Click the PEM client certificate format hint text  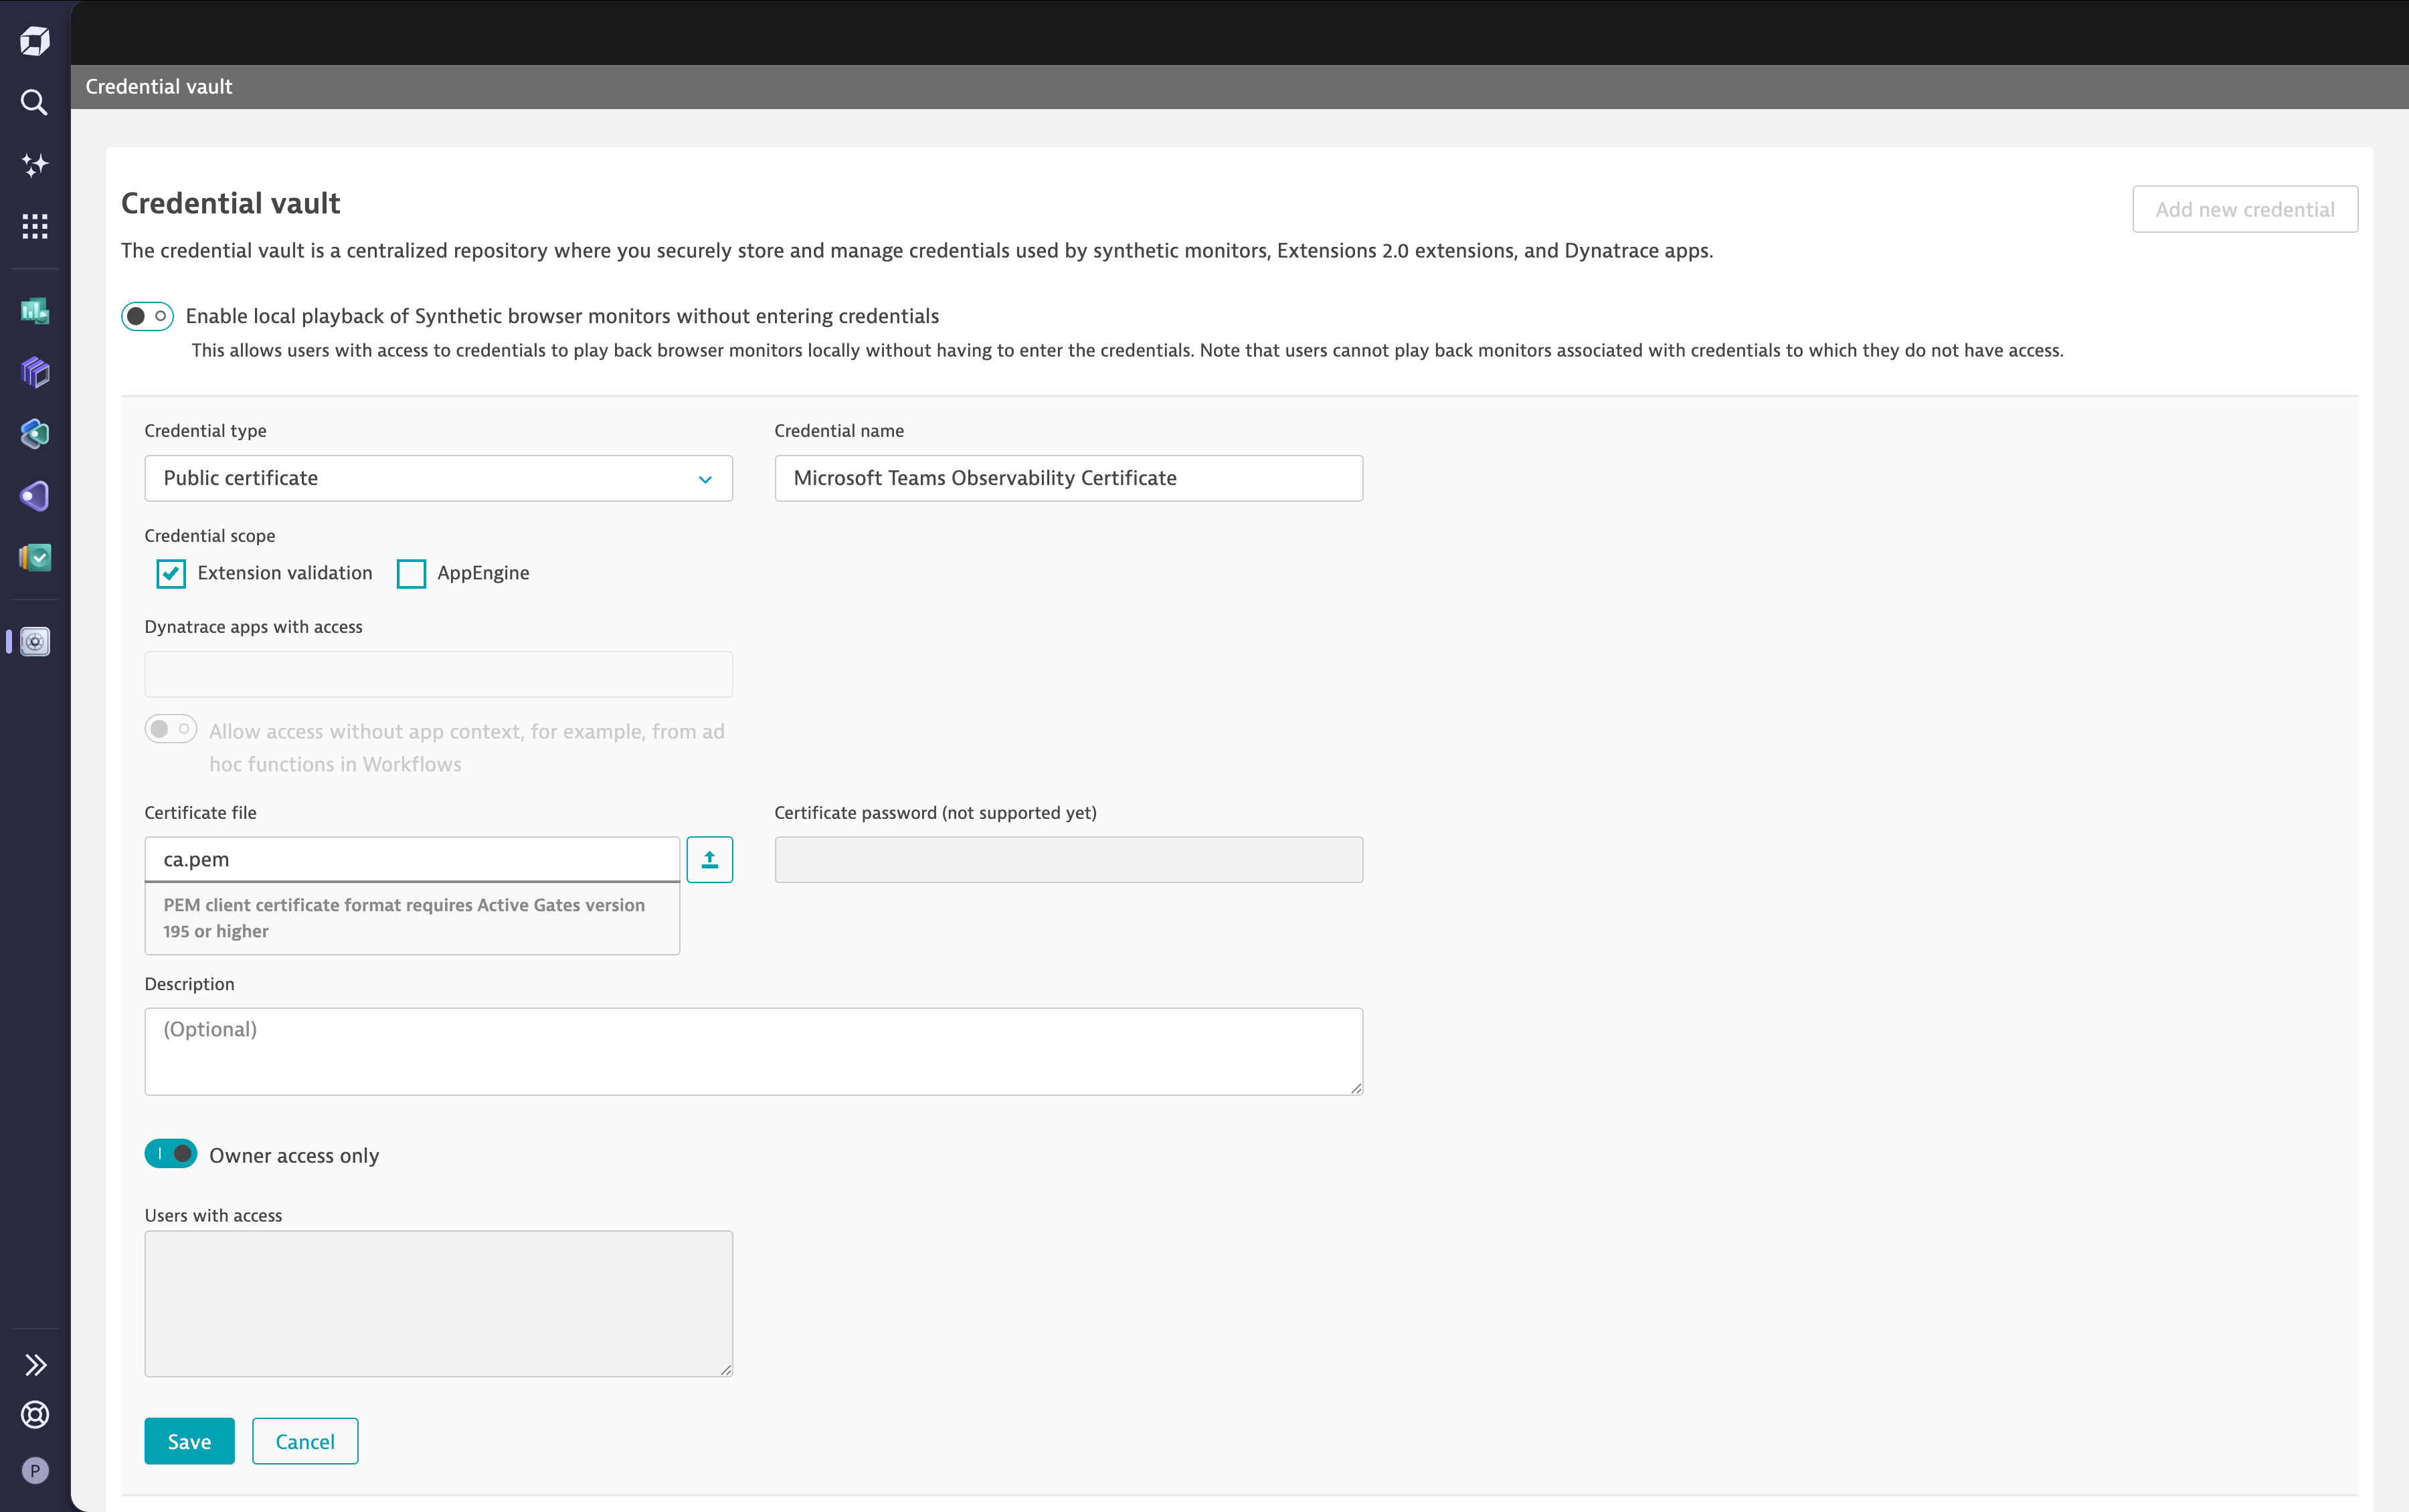click(404, 917)
